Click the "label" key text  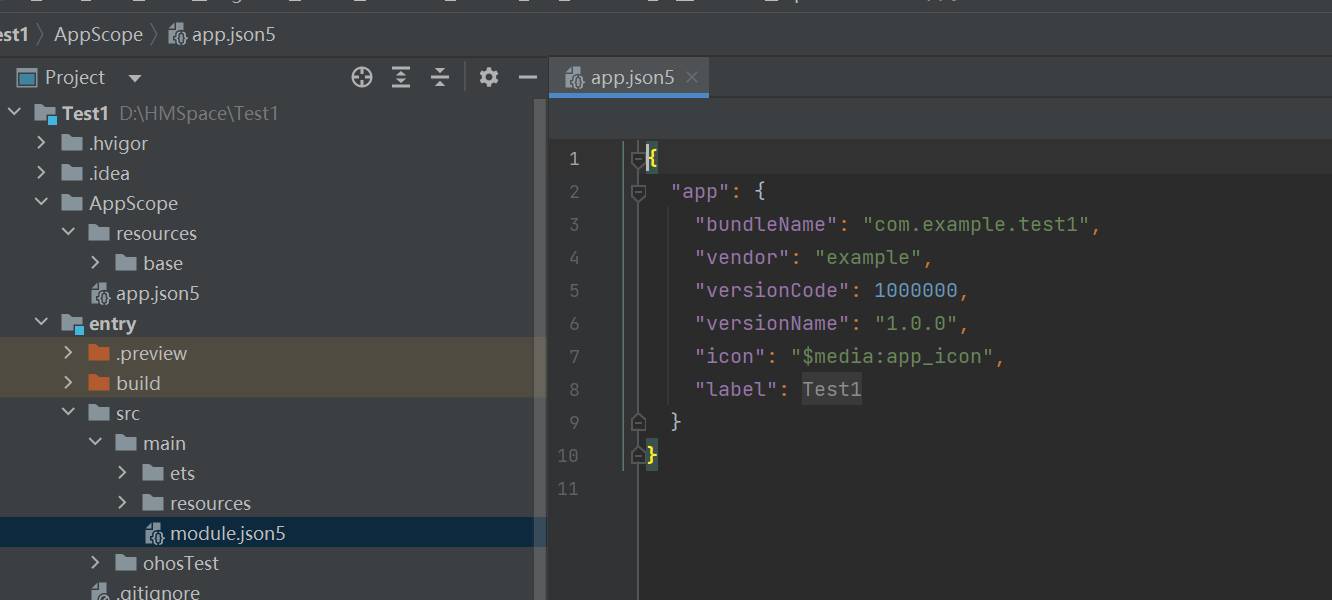tap(736, 389)
